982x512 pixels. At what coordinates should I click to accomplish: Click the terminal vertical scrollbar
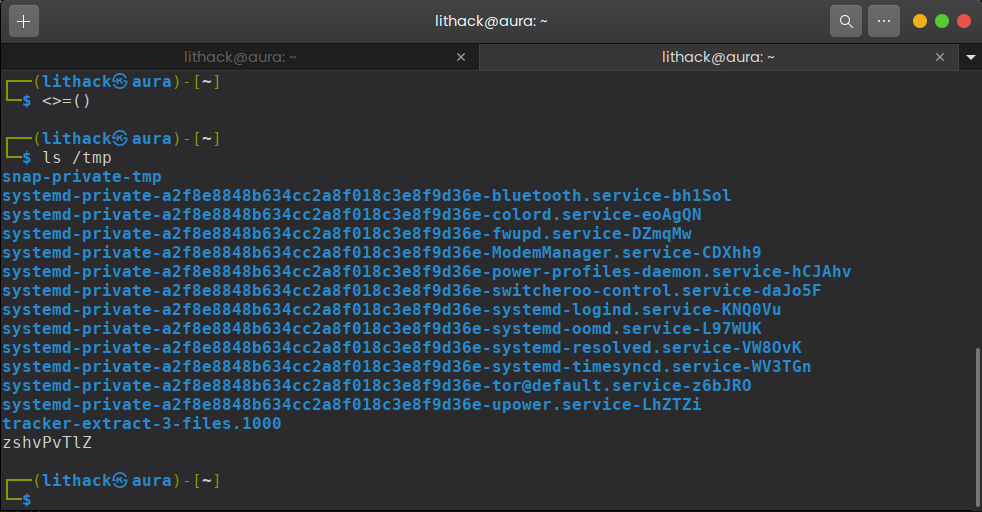pos(978,428)
